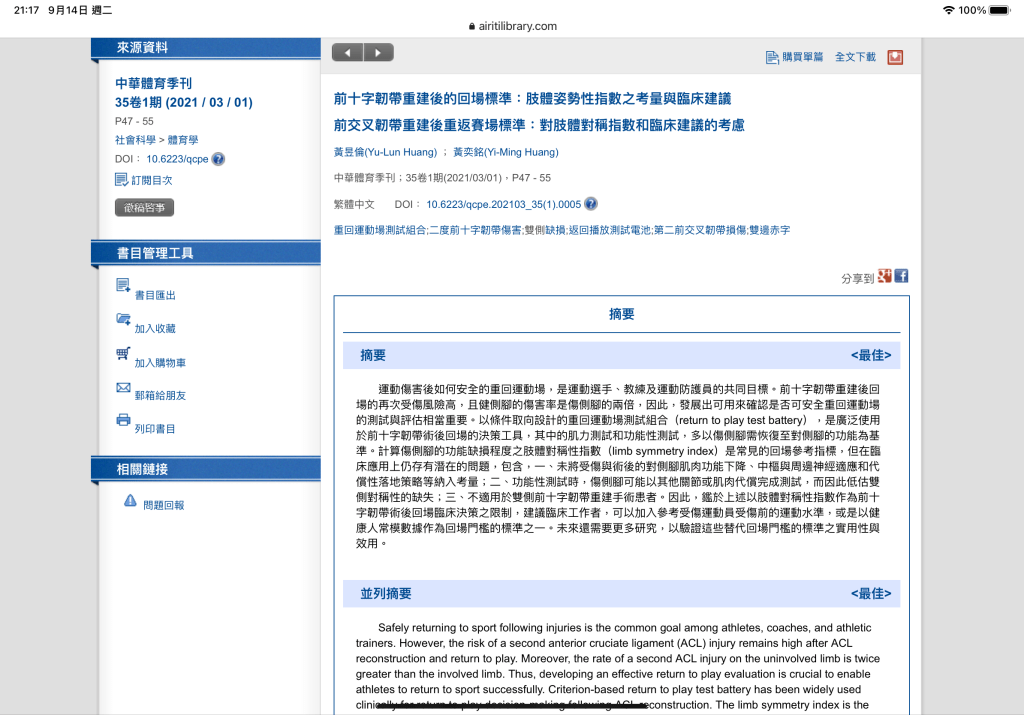Click <最佳> beside the 並列摘要 heading
Image resolution: width=1024 pixels, height=715 pixels.
870,594
